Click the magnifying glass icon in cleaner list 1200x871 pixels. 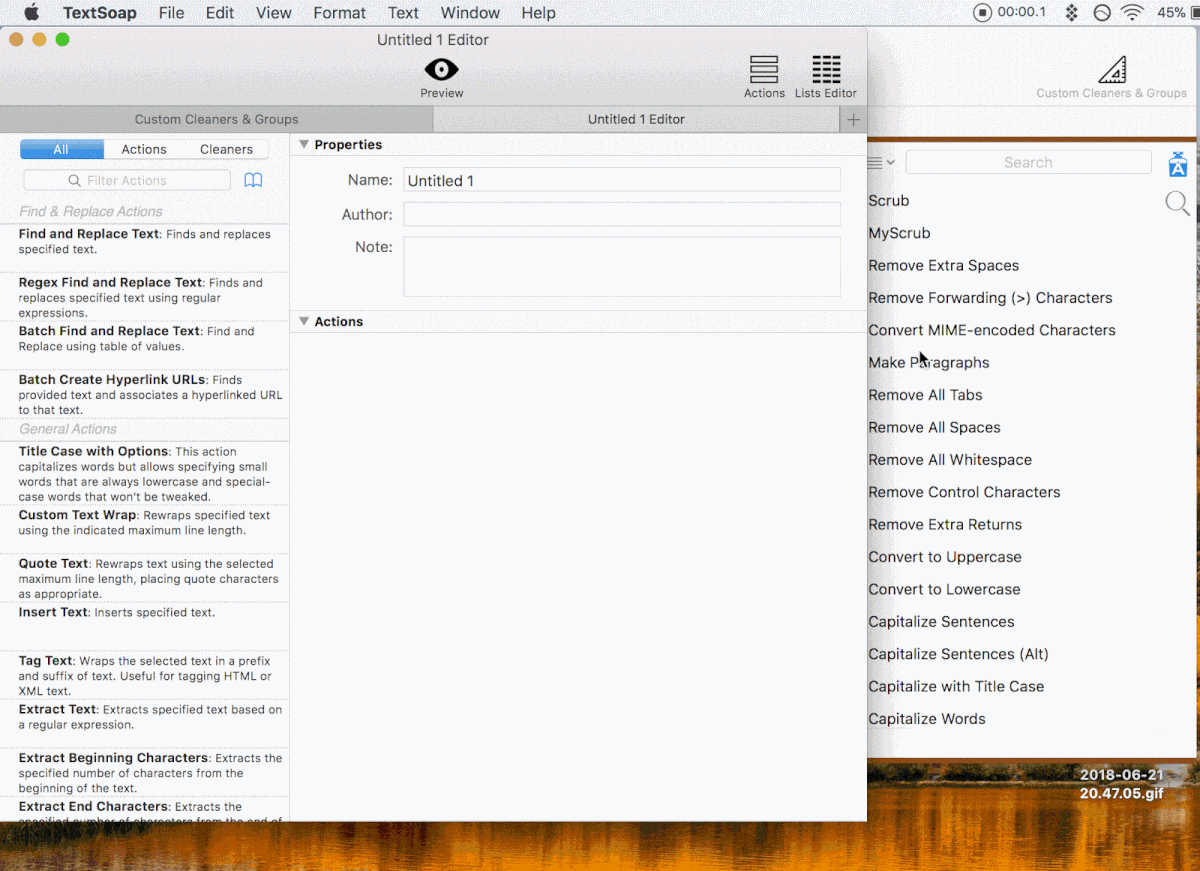click(1178, 203)
